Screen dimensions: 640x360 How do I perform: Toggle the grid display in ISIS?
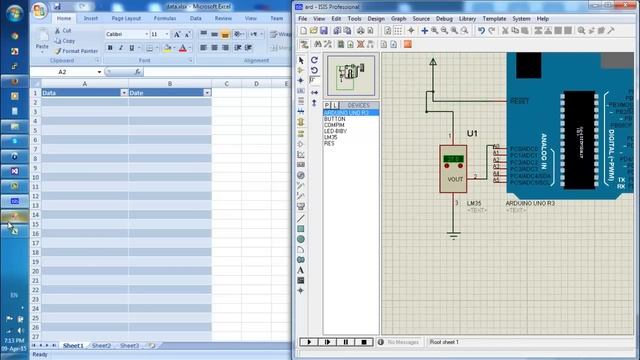(x=398, y=31)
